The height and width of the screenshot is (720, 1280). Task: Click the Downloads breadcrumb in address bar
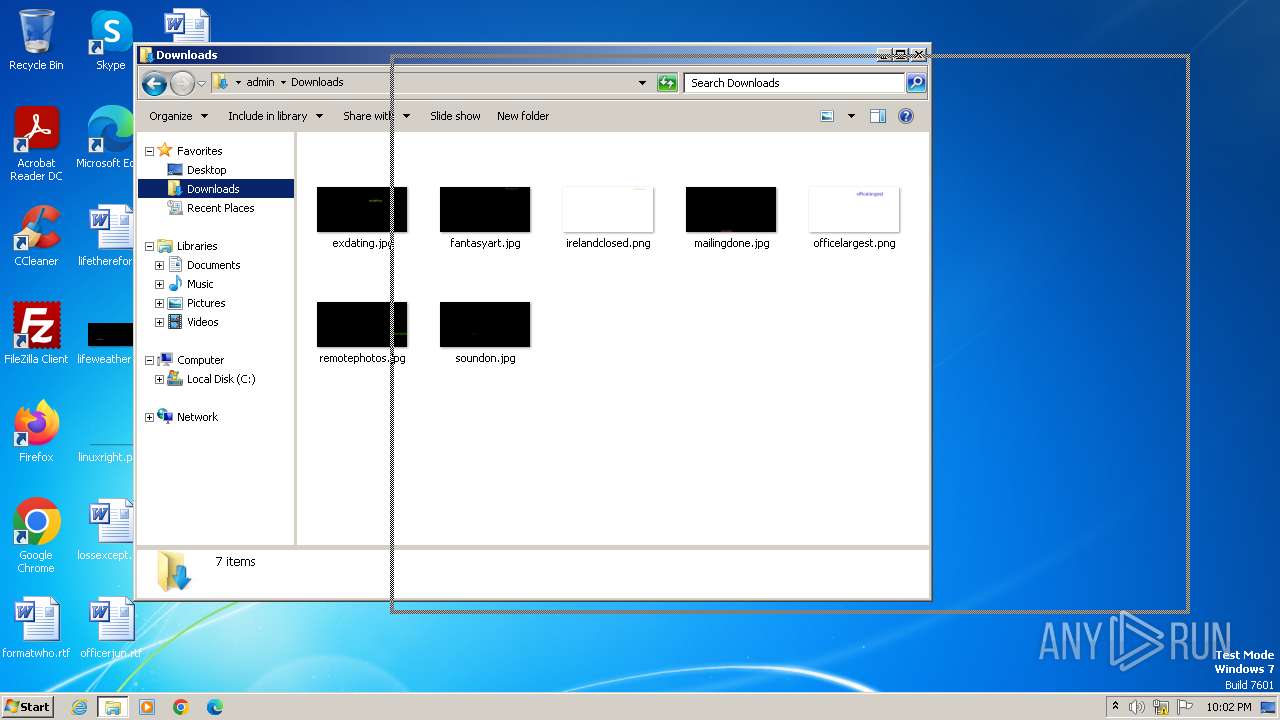click(317, 83)
